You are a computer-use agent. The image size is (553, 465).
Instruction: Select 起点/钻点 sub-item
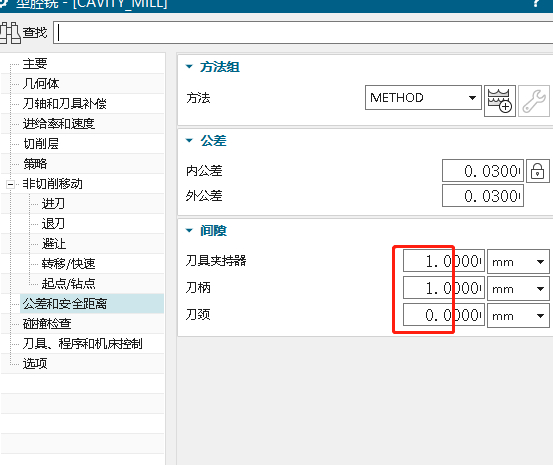(x=68, y=284)
